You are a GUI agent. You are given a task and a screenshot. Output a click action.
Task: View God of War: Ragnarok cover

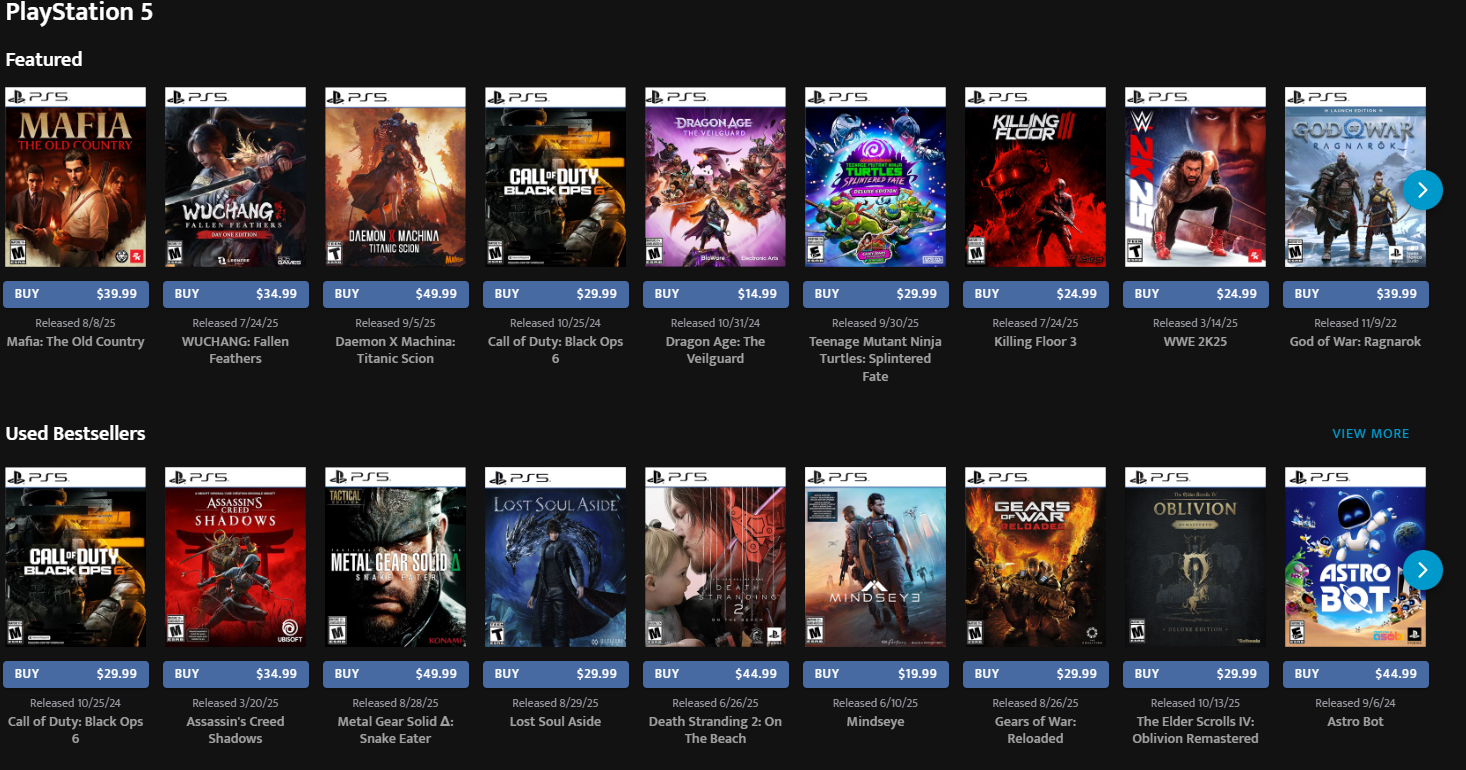point(1355,177)
